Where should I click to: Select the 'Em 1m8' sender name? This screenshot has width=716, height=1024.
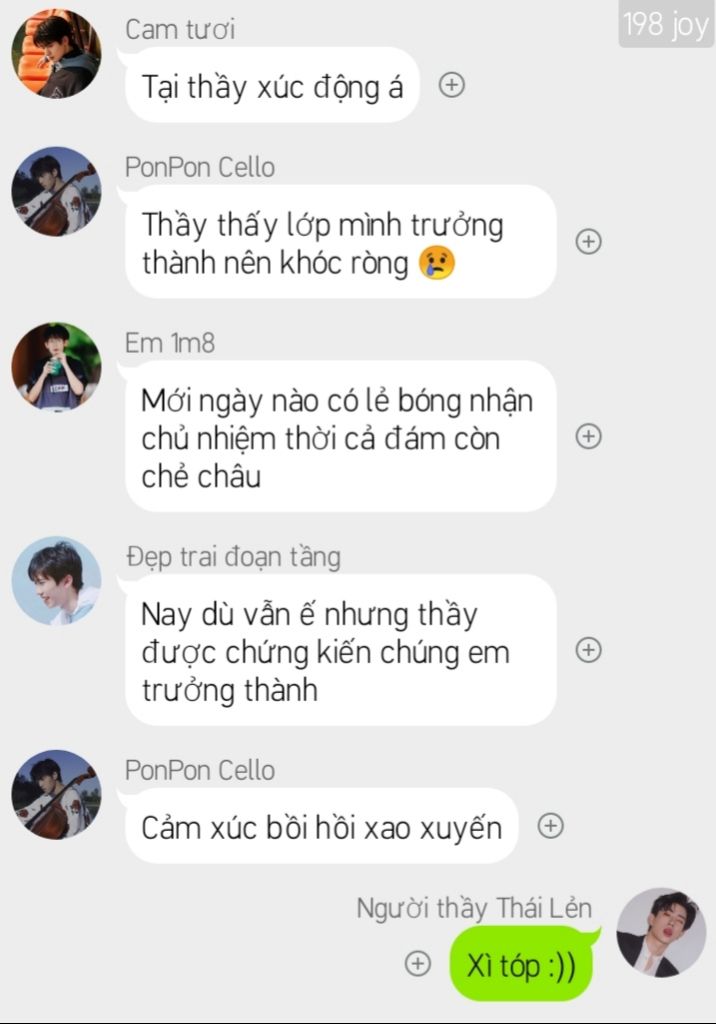(x=170, y=343)
